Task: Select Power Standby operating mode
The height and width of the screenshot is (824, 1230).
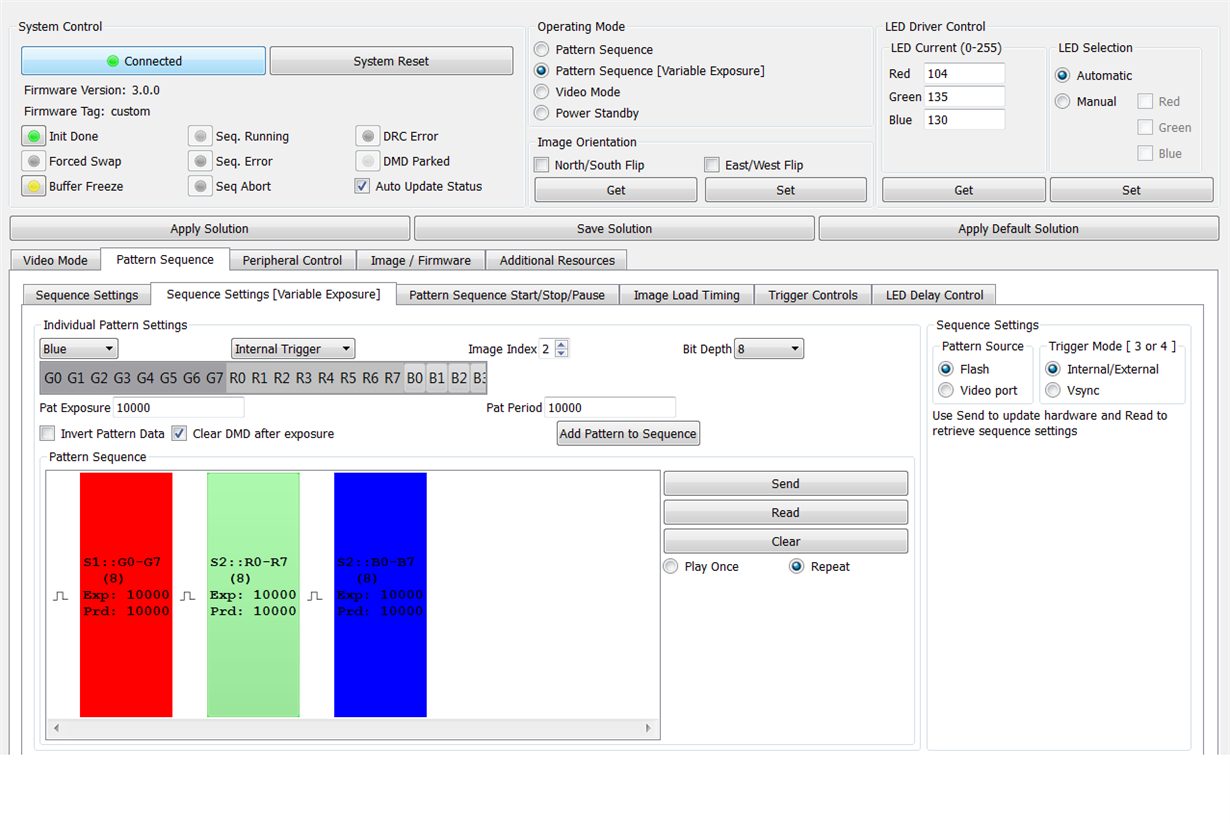Action: click(x=542, y=113)
